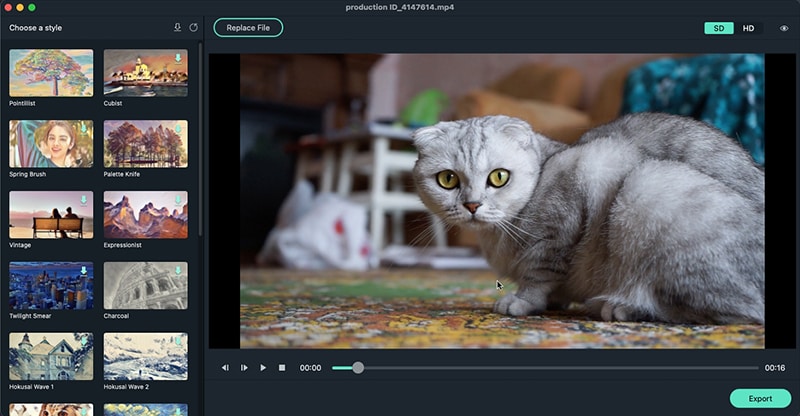The image size is (800, 416).
Task: Select the Hokusai Wave 1 style thumbnail
Action: [x=51, y=356]
